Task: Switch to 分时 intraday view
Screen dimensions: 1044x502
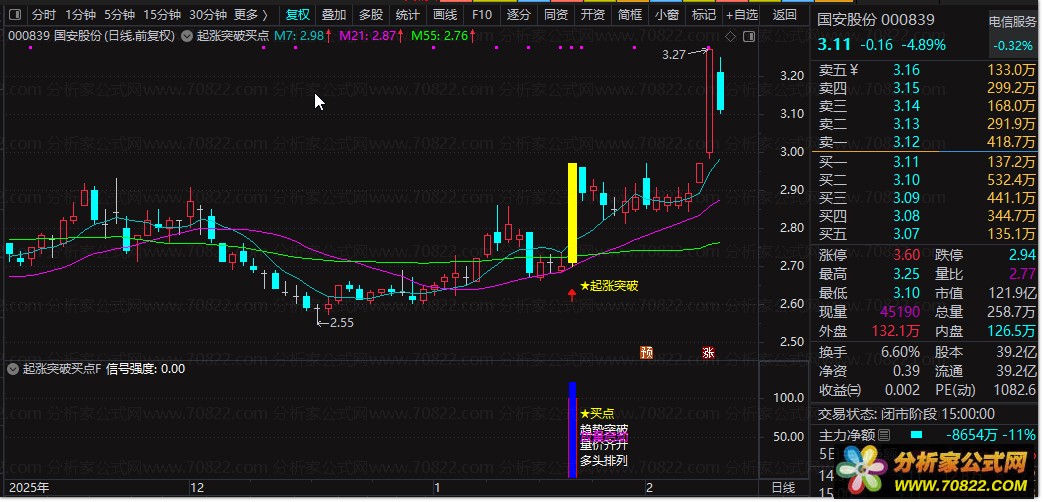Action: click(x=44, y=14)
